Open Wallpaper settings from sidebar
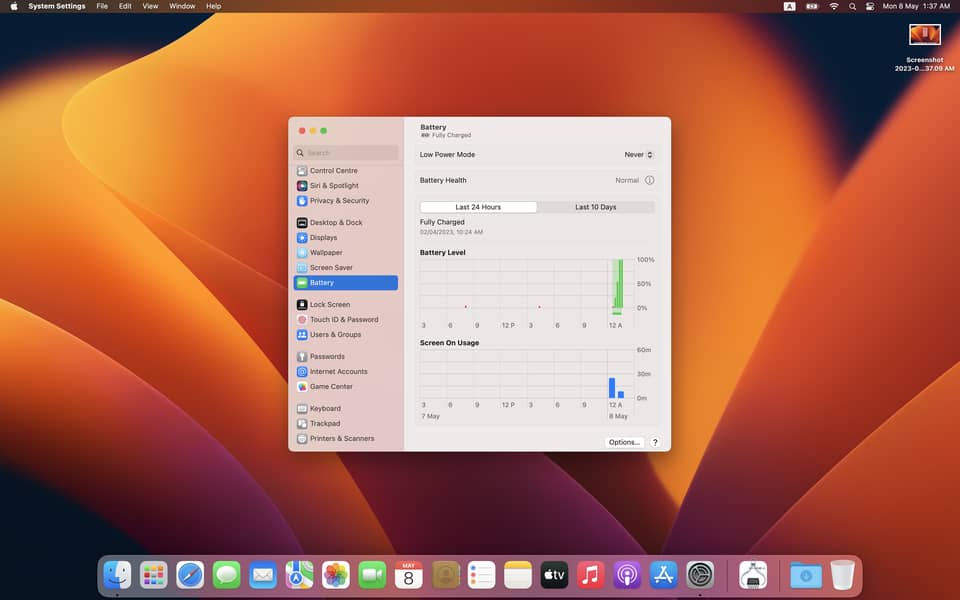Screen dimensions: 960x600 point(326,253)
